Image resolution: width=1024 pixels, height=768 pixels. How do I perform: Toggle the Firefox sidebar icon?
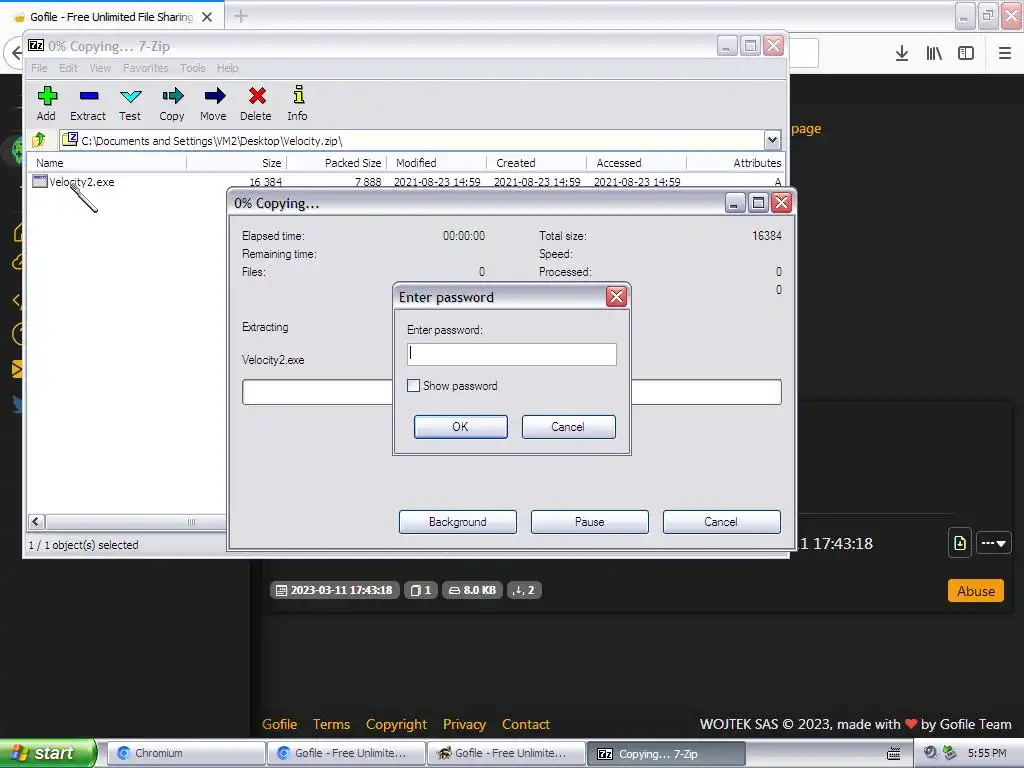966,53
